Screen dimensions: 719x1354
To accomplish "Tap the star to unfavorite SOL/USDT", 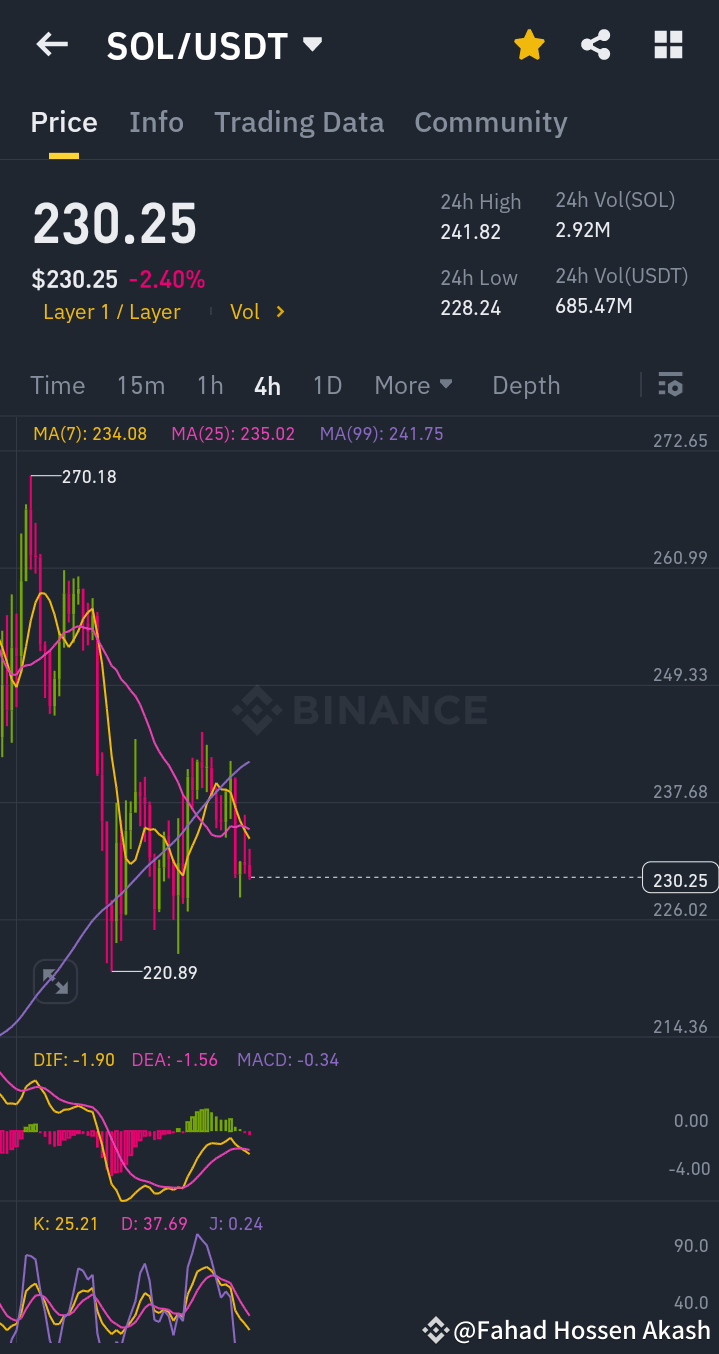I will click(x=529, y=44).
